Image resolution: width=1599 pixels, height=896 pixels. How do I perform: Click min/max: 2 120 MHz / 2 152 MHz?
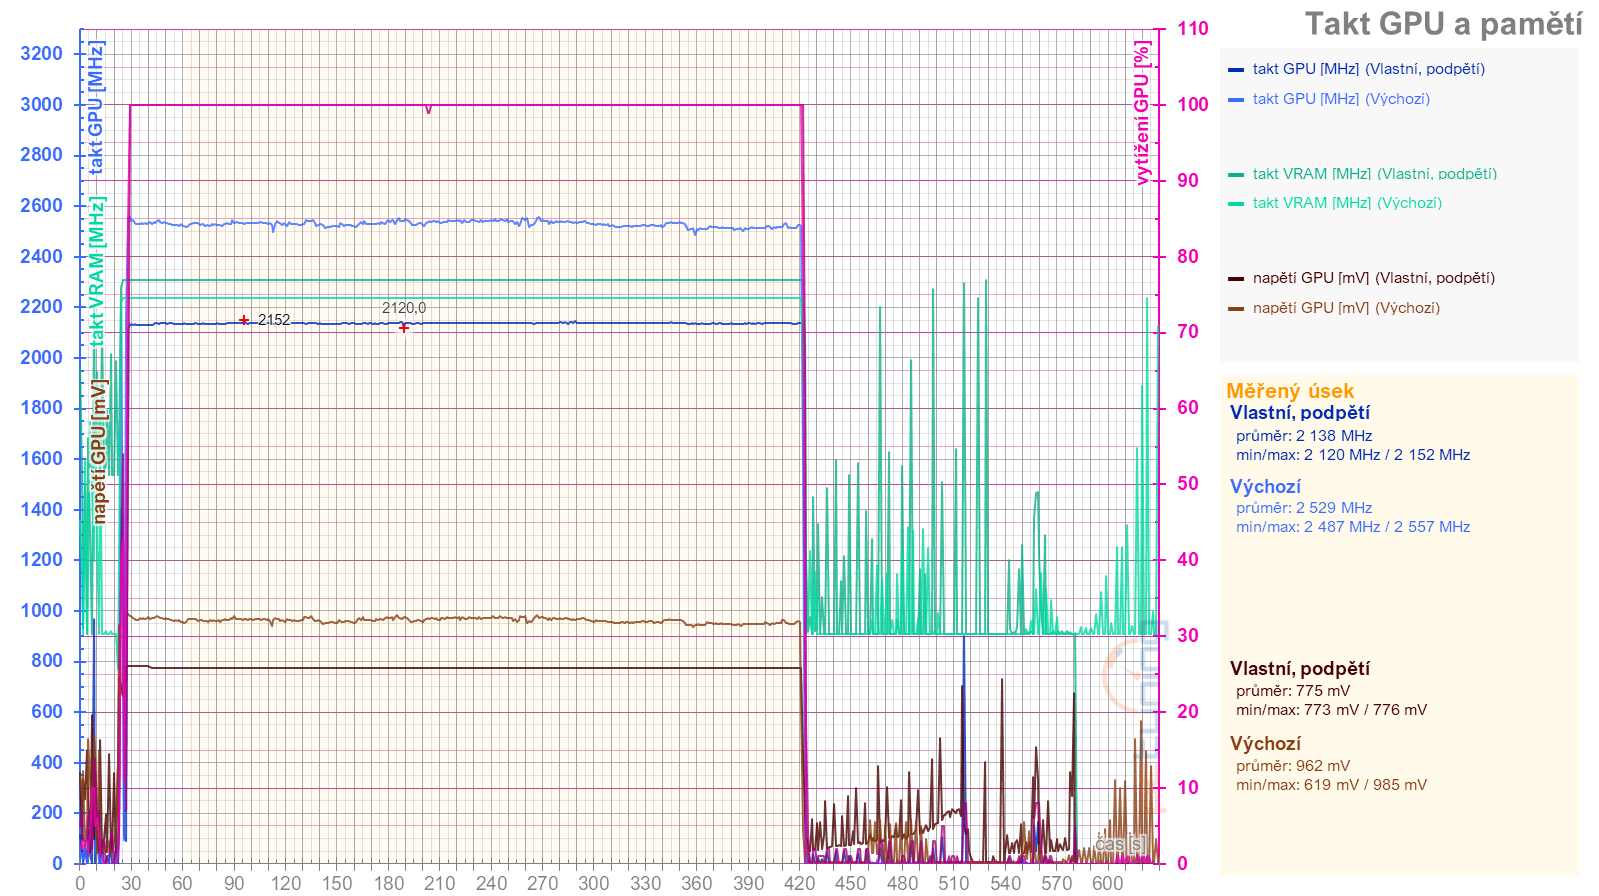(x=1353, y=455)
